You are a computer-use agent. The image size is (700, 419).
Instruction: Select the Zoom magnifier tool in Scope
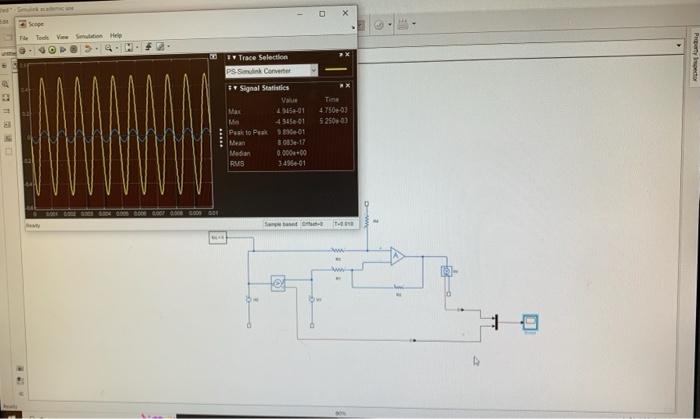[108, 48]
